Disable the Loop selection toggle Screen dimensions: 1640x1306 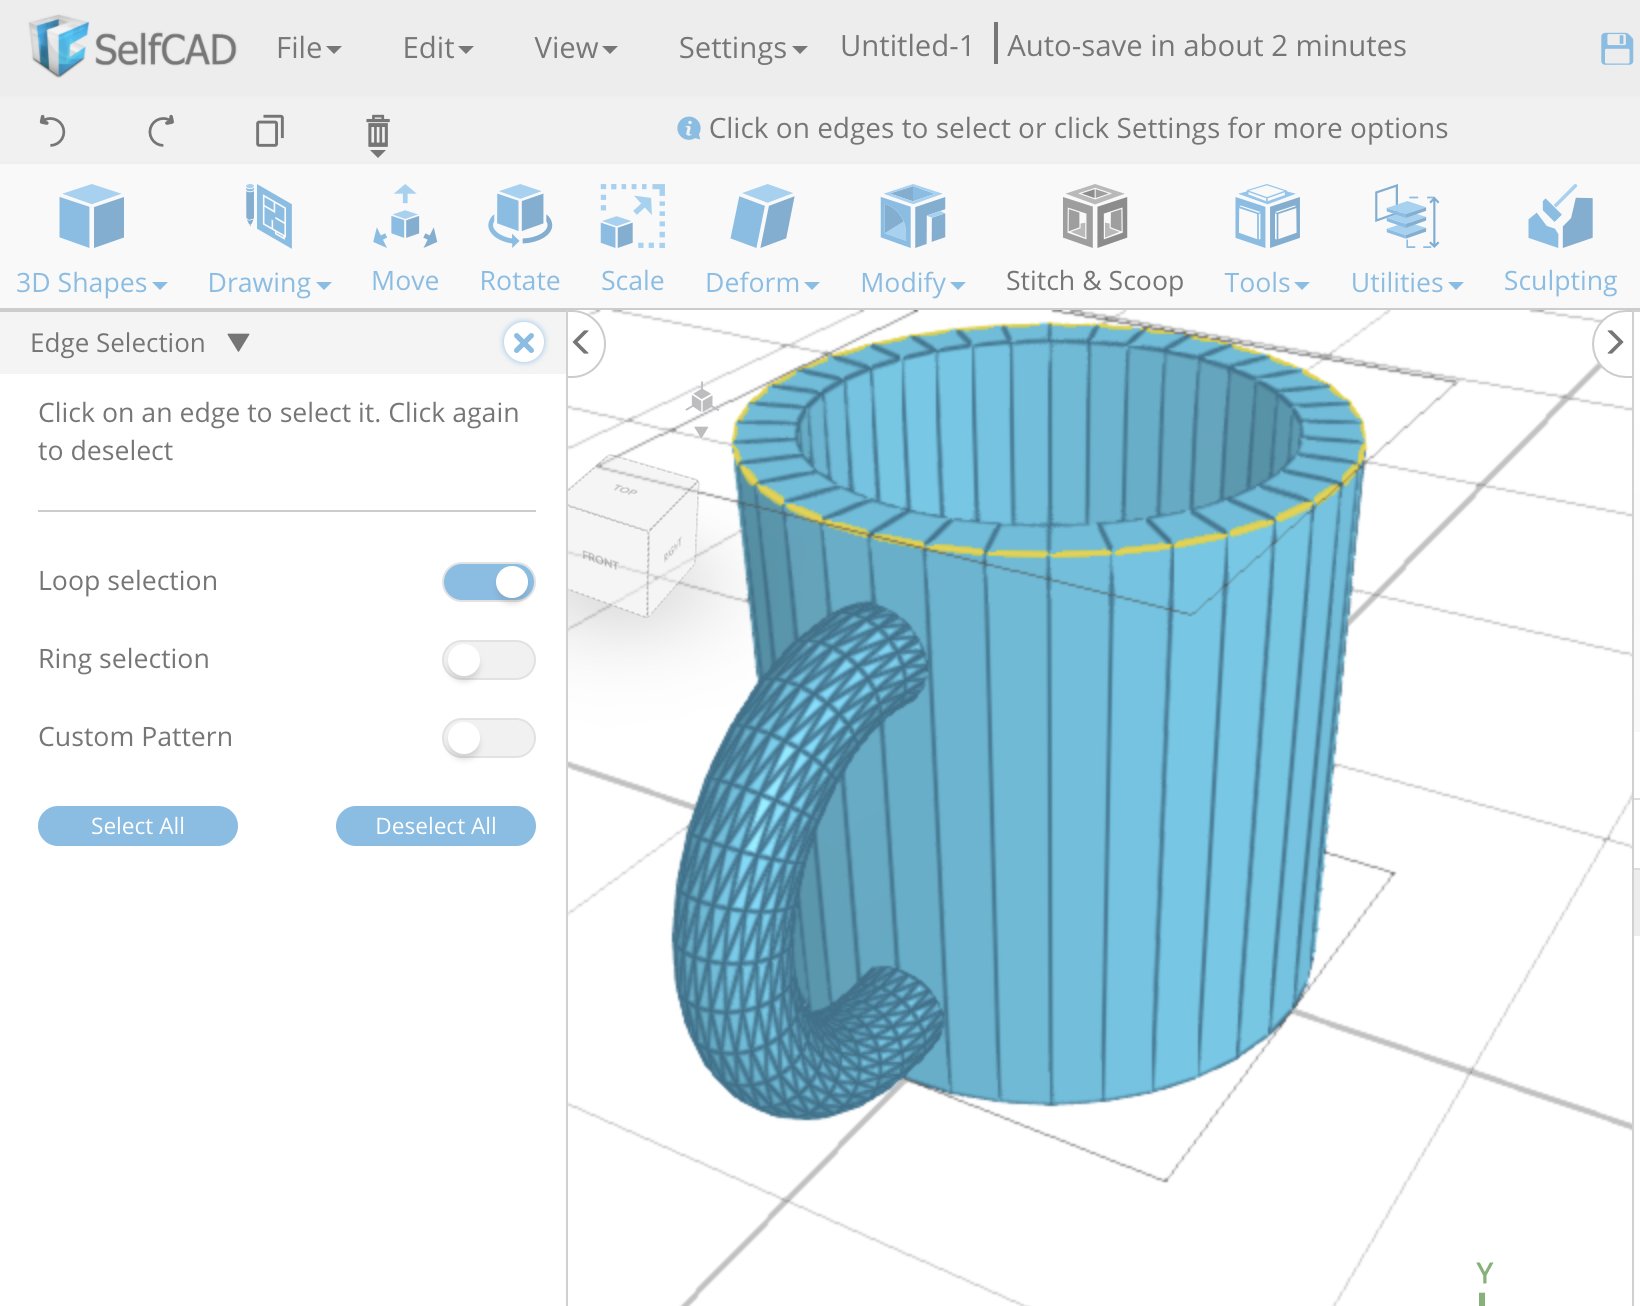point(489,582)
